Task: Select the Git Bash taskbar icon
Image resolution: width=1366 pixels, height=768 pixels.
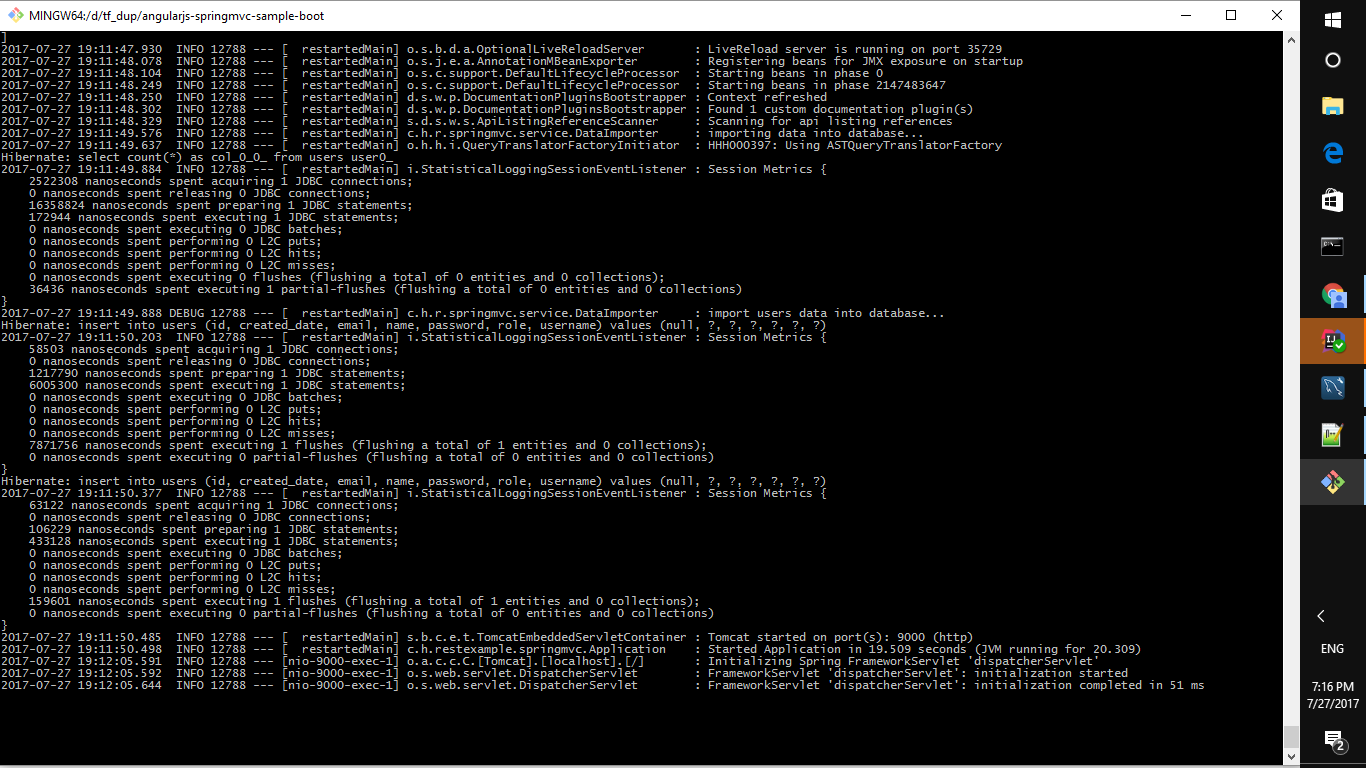Action: 1333,482
